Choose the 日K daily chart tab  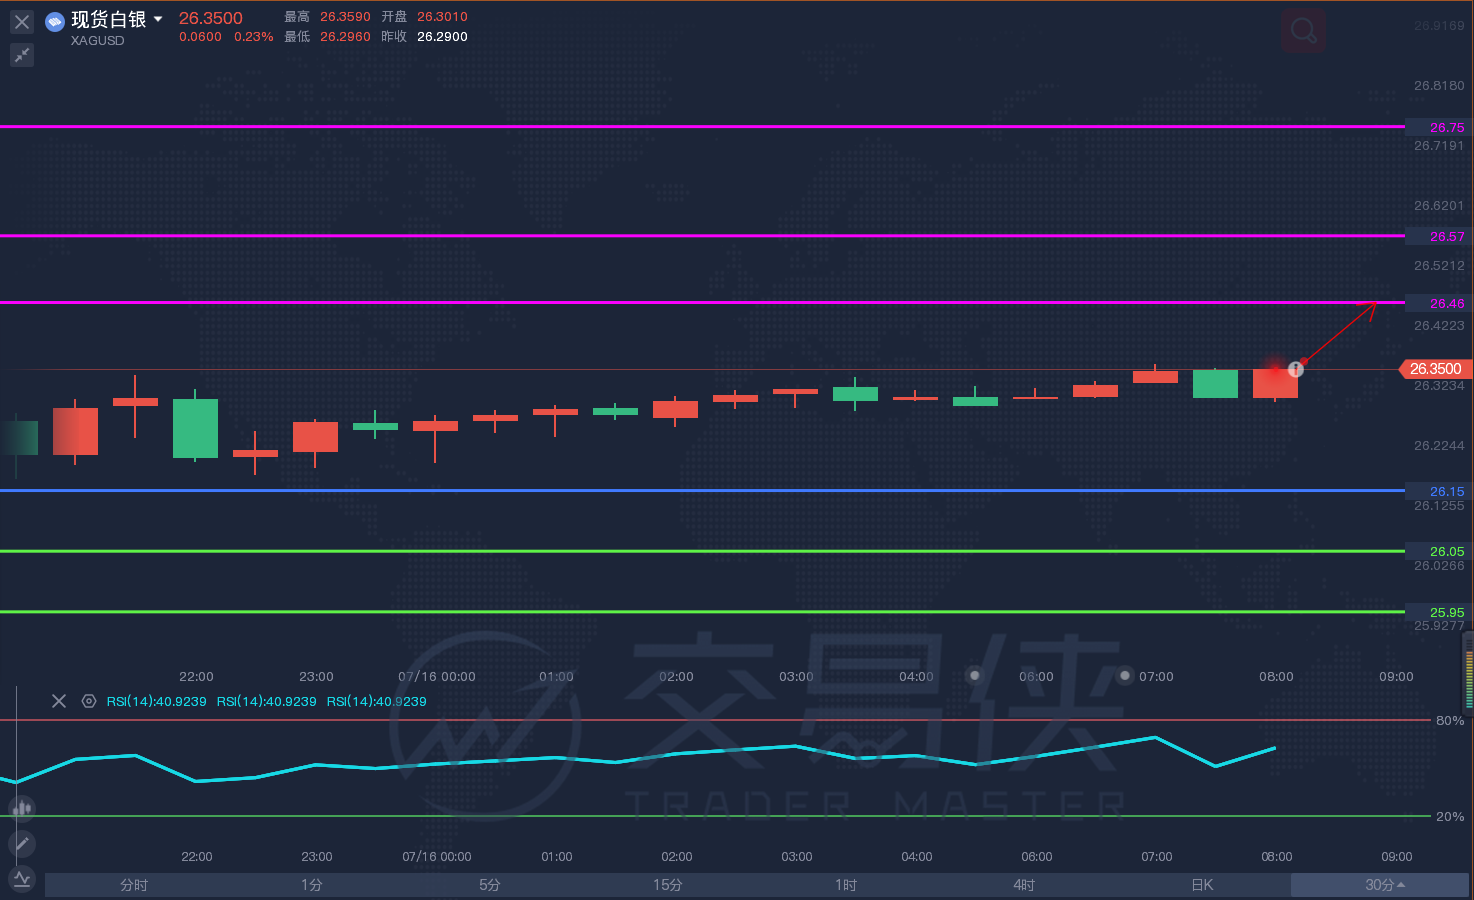1202,885
